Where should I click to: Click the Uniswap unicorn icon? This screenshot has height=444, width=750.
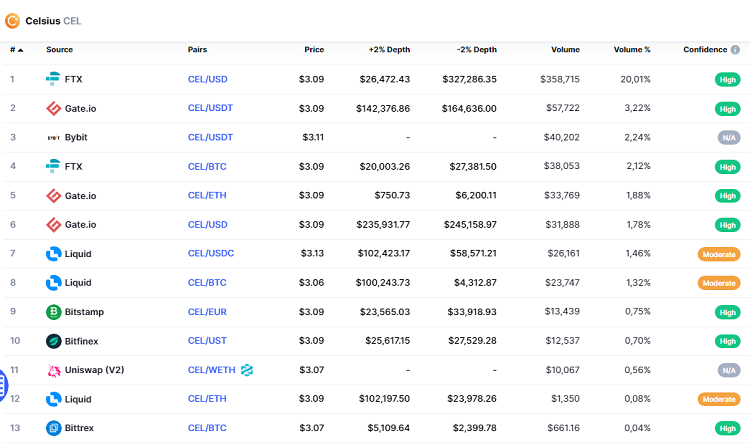point(54,370)
